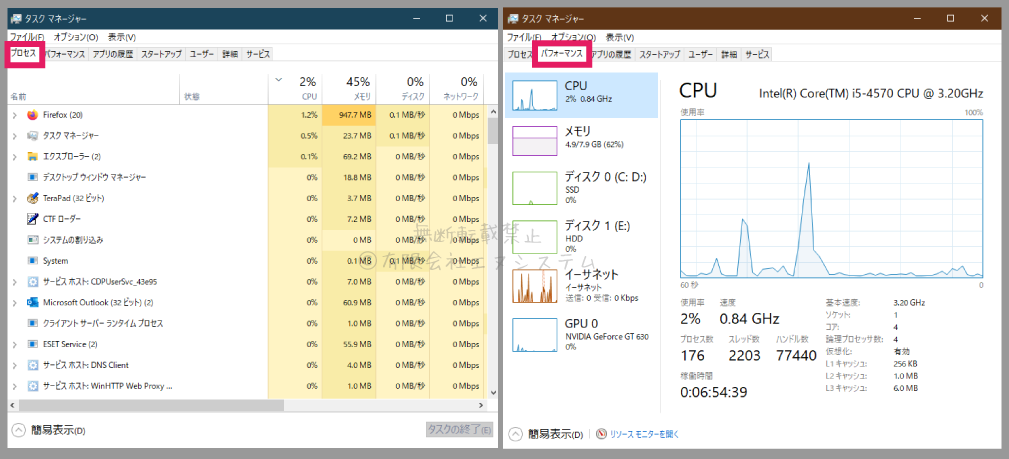Expand the TeraPad (32 ビット) row
Image resolution: width=1009 pixels, height=459 pixels.
(15, 198)
